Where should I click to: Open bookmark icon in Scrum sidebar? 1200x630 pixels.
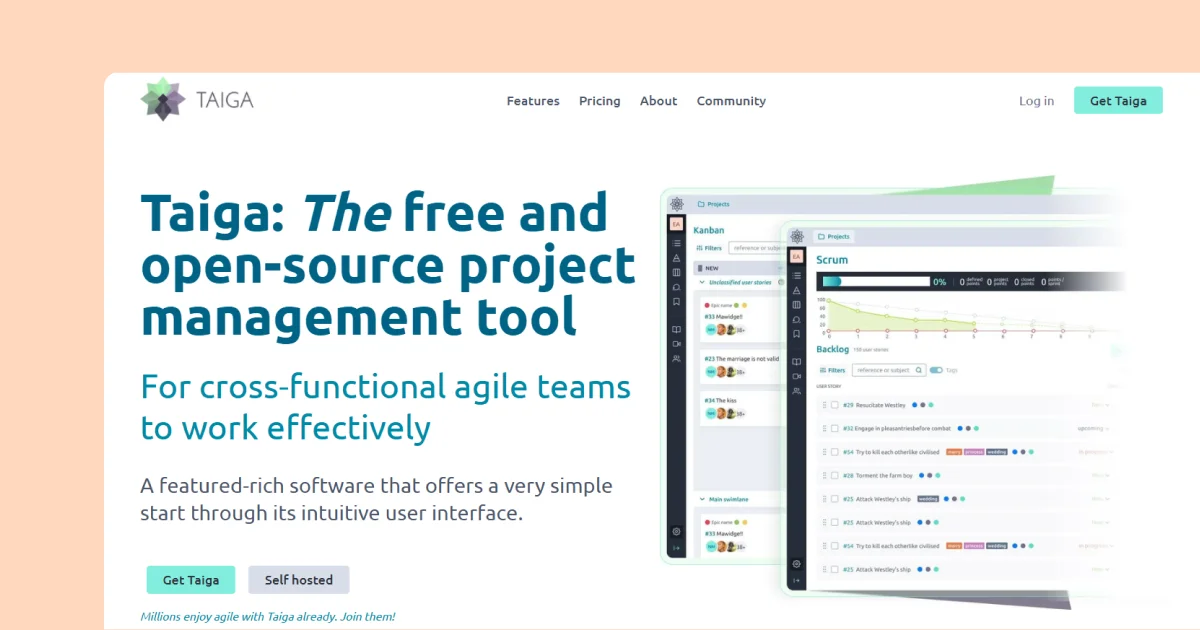pyautogui.click(x=796, y=334)
